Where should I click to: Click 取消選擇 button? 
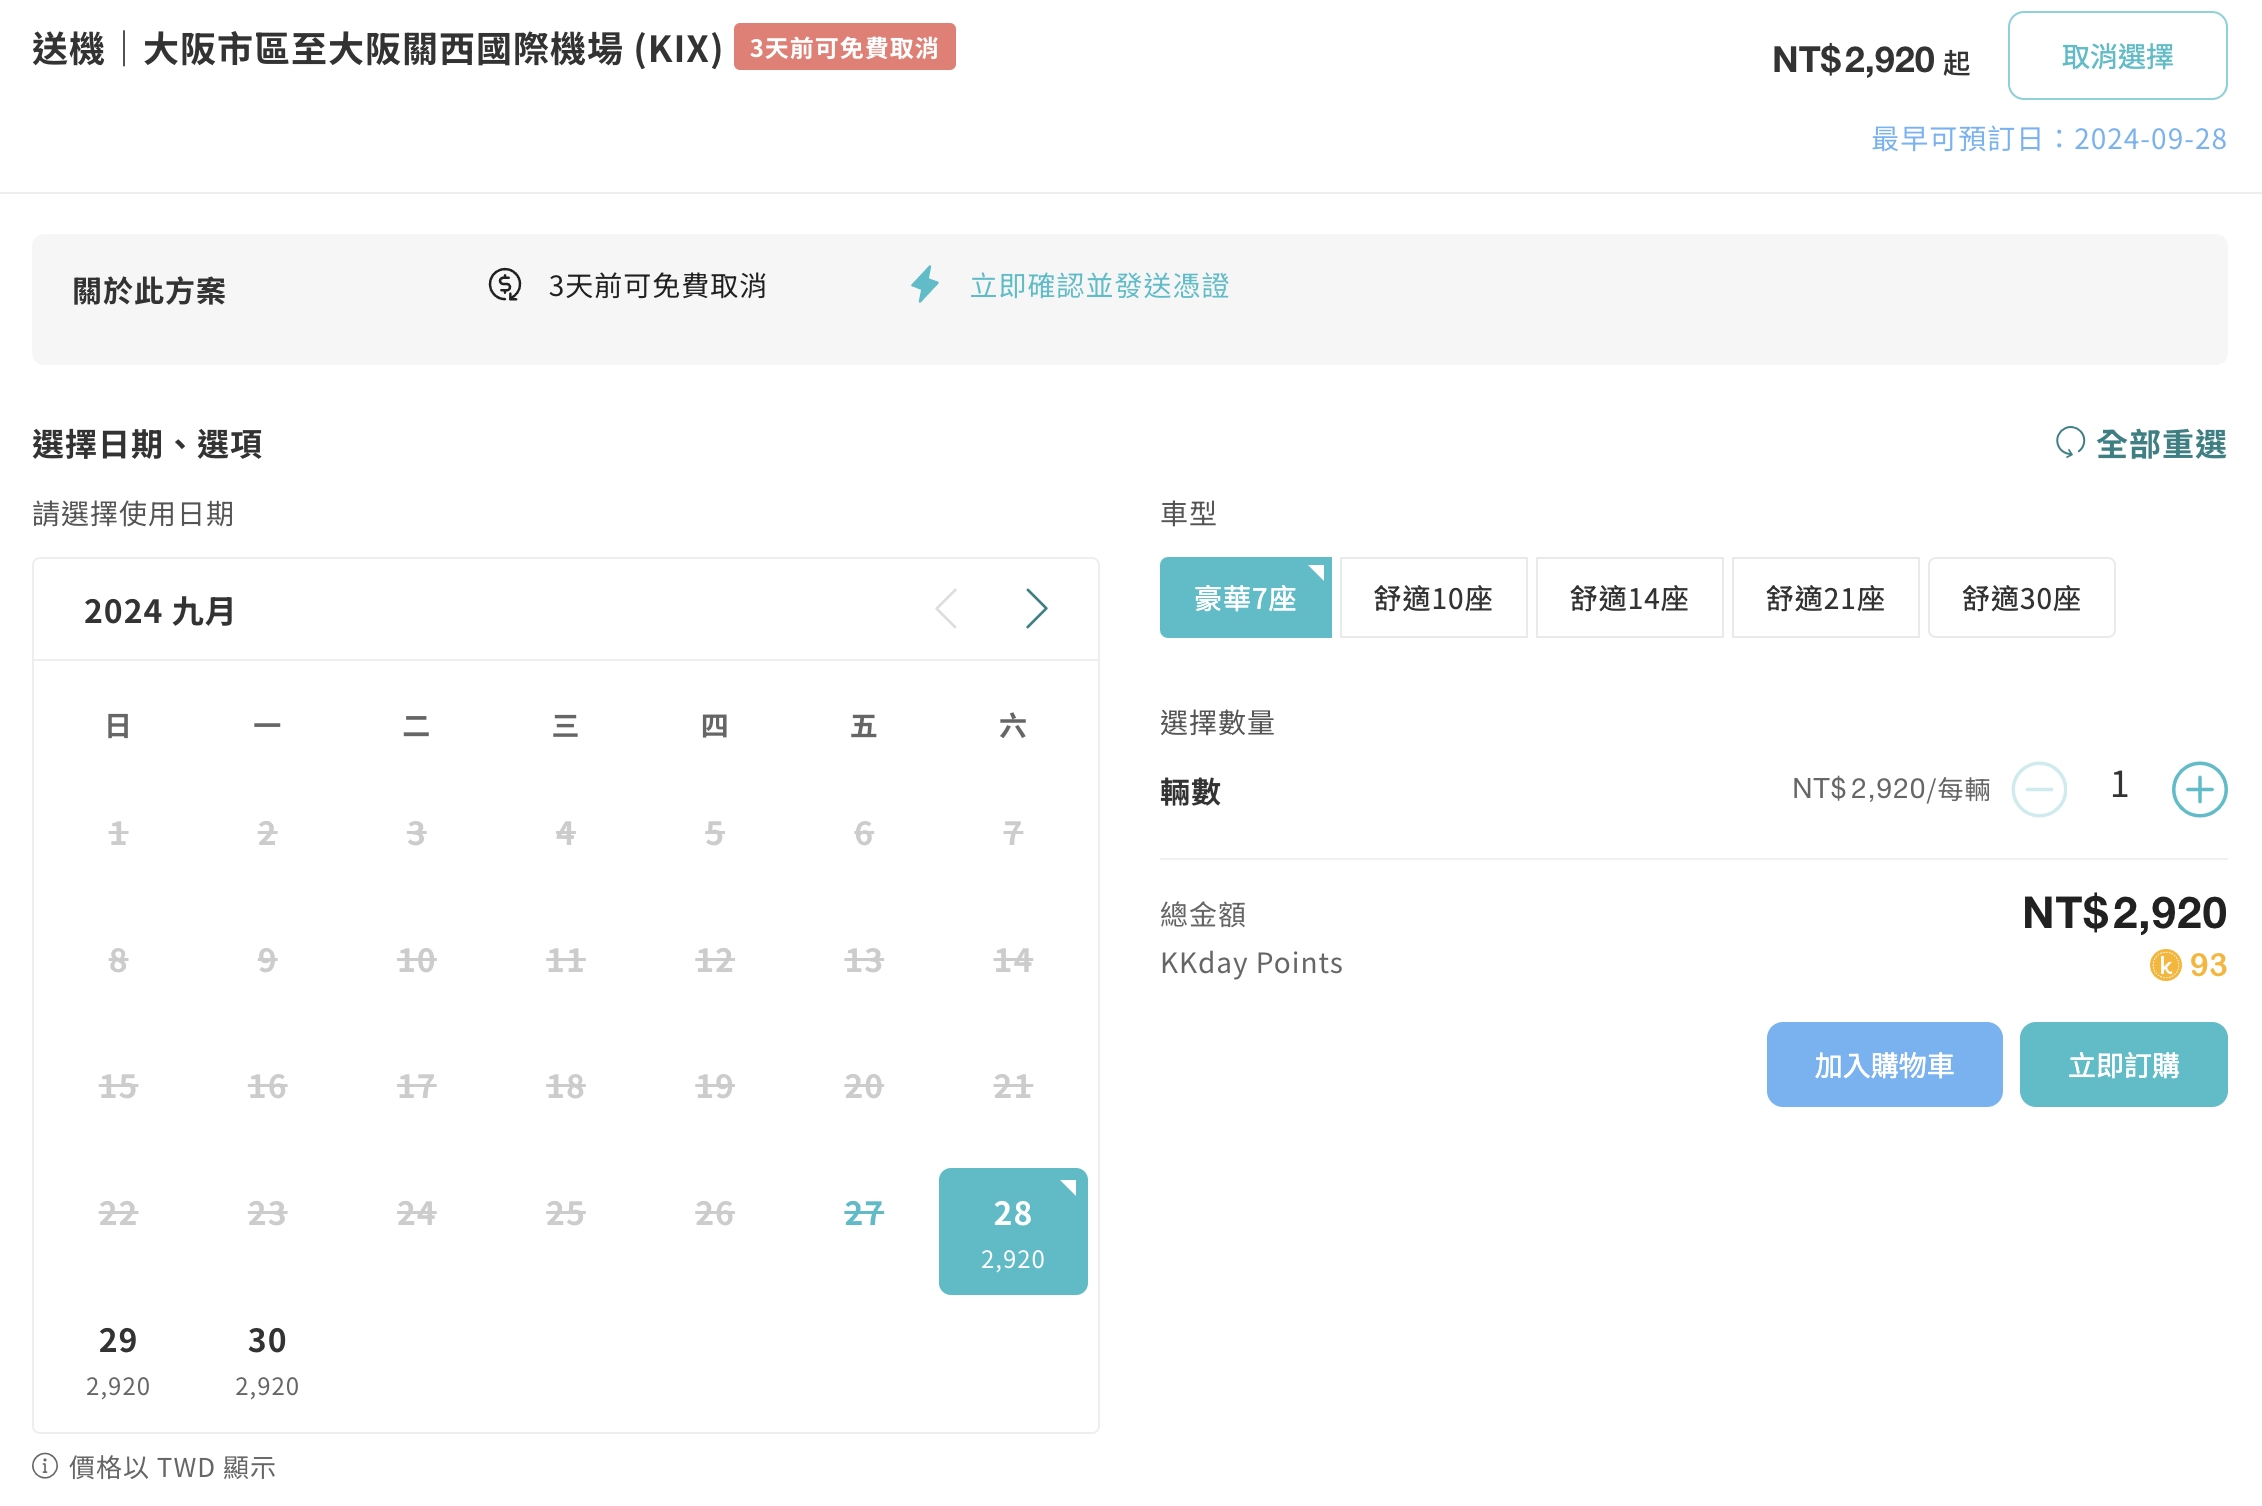point(2117,56)
